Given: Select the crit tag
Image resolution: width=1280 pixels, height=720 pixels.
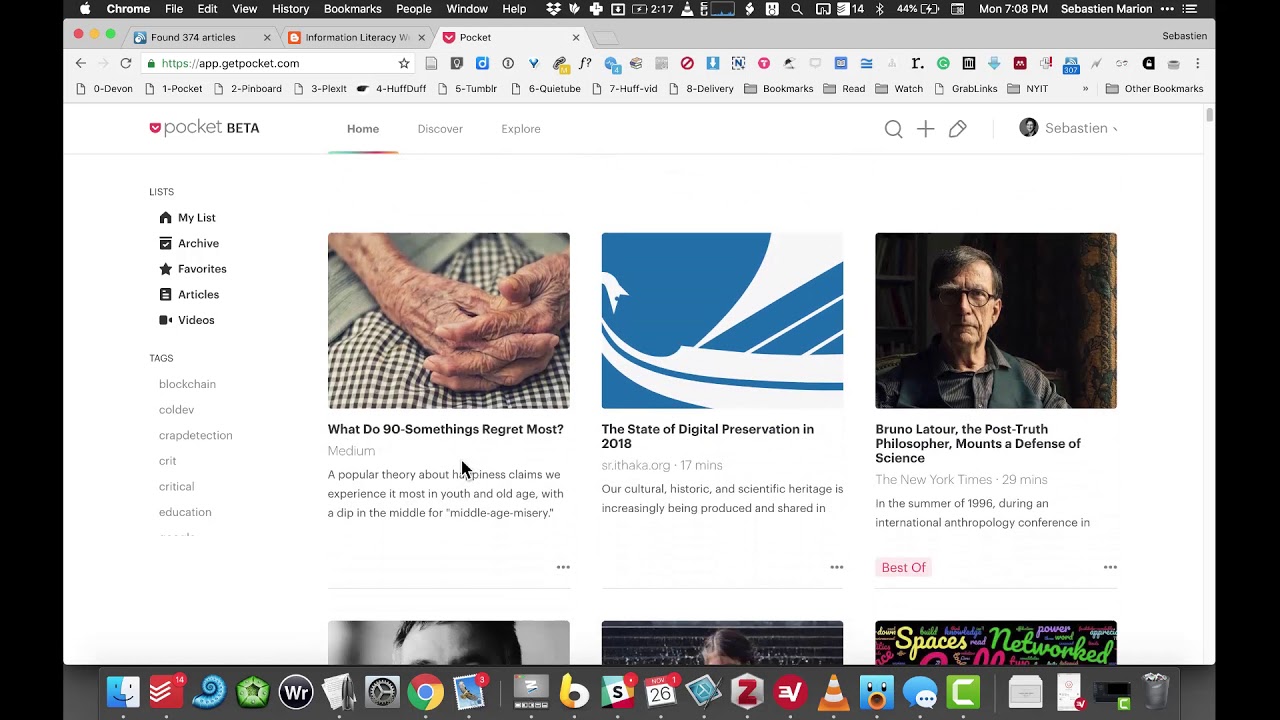Looking at the screenshot, I should [167, 461].
